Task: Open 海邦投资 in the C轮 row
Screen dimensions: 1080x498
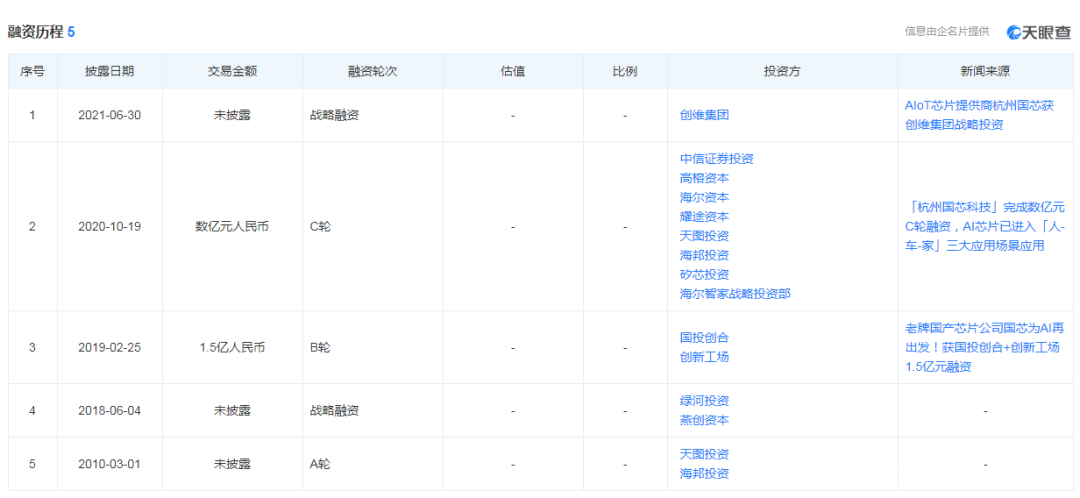Action: point(704,256)
